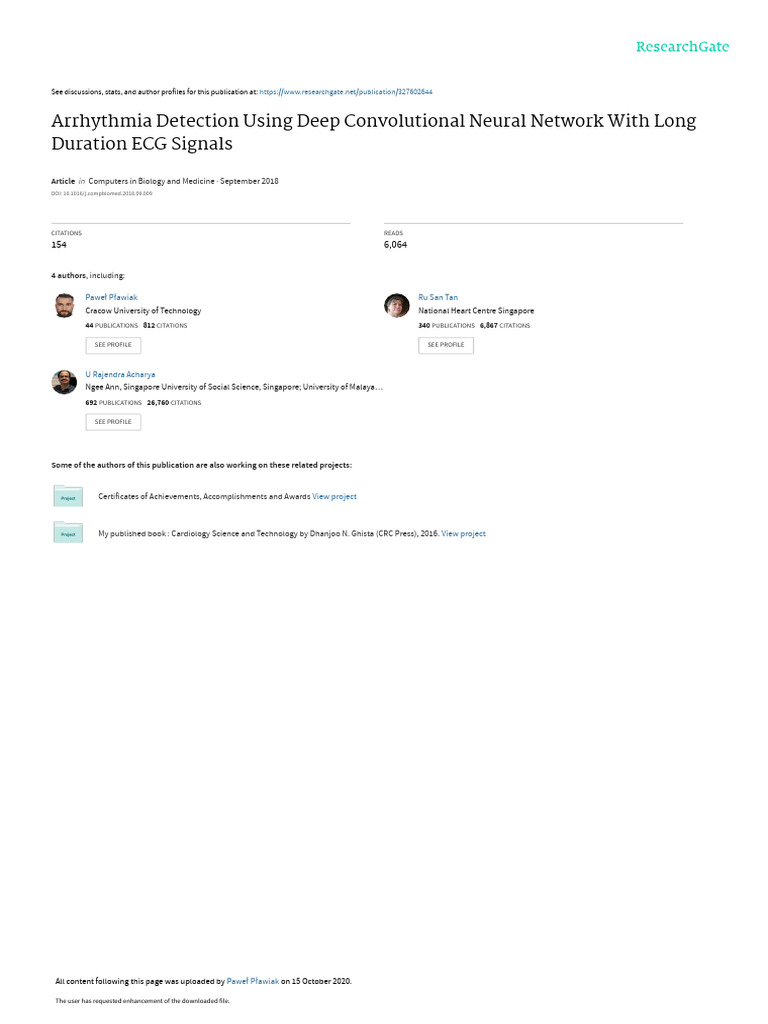Viewport: 768px width, 1024px height.
Task: View U Rajendra Acharya's profile photo
Action: 64,382
